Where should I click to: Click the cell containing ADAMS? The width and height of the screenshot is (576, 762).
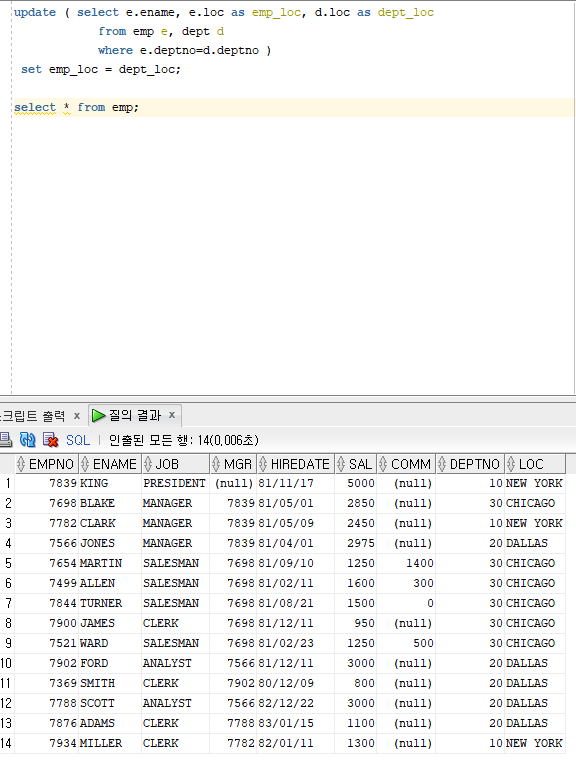[110, 724]
